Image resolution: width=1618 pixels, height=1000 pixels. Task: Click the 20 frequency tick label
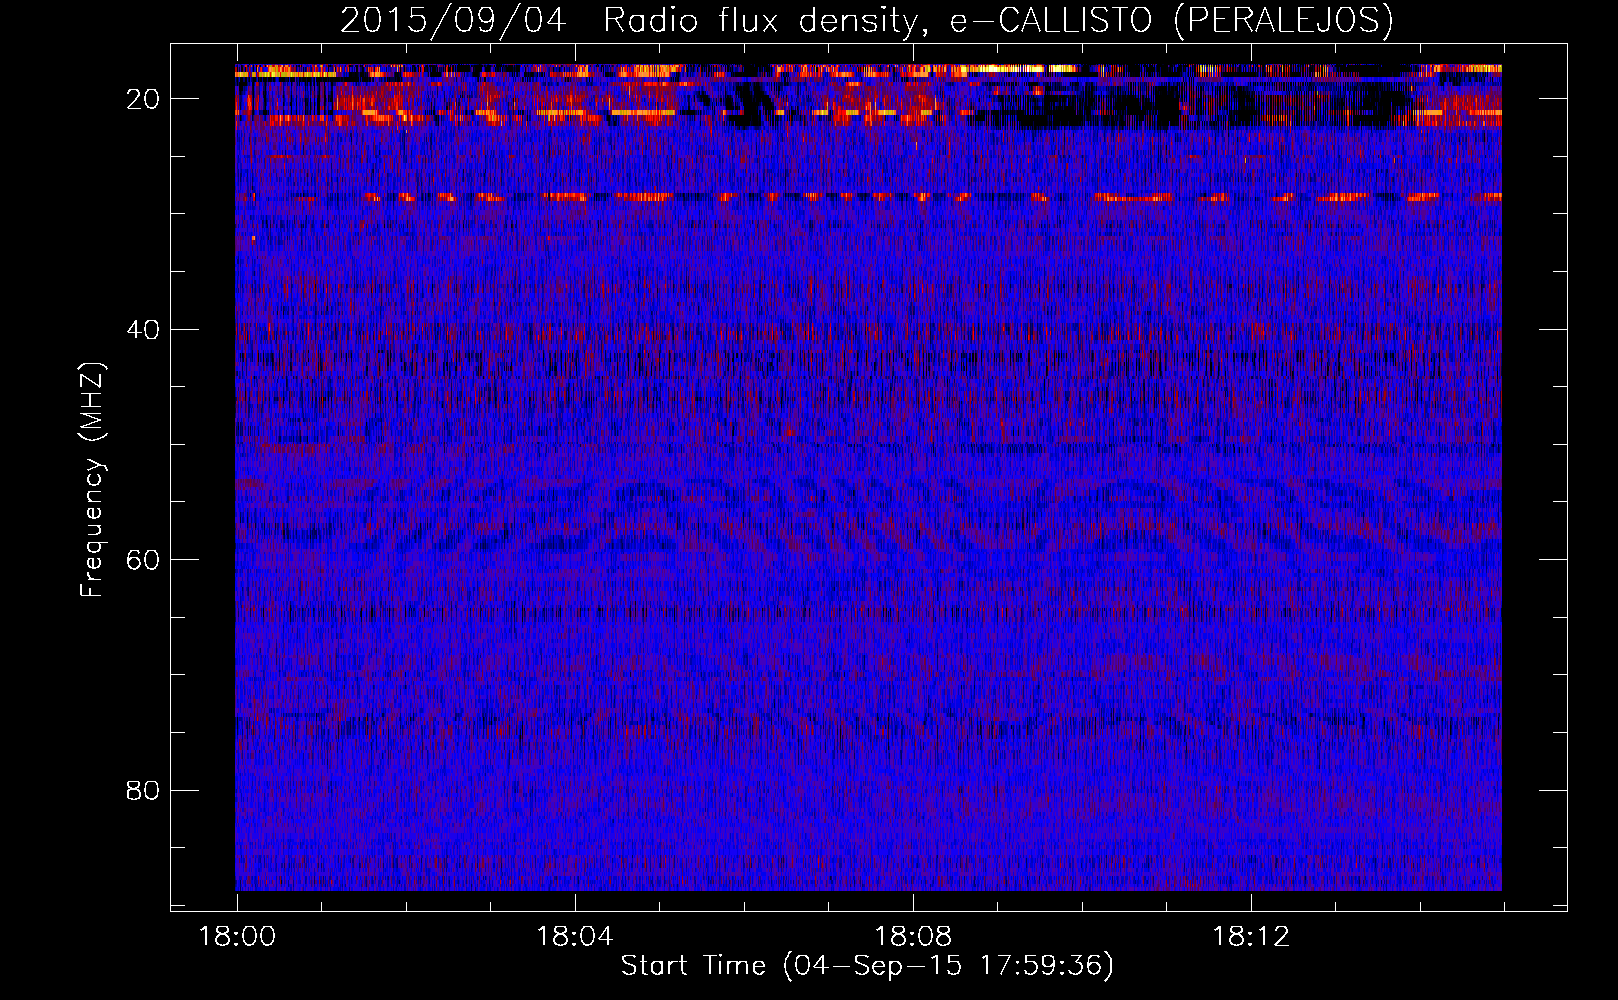click(143, 99)
